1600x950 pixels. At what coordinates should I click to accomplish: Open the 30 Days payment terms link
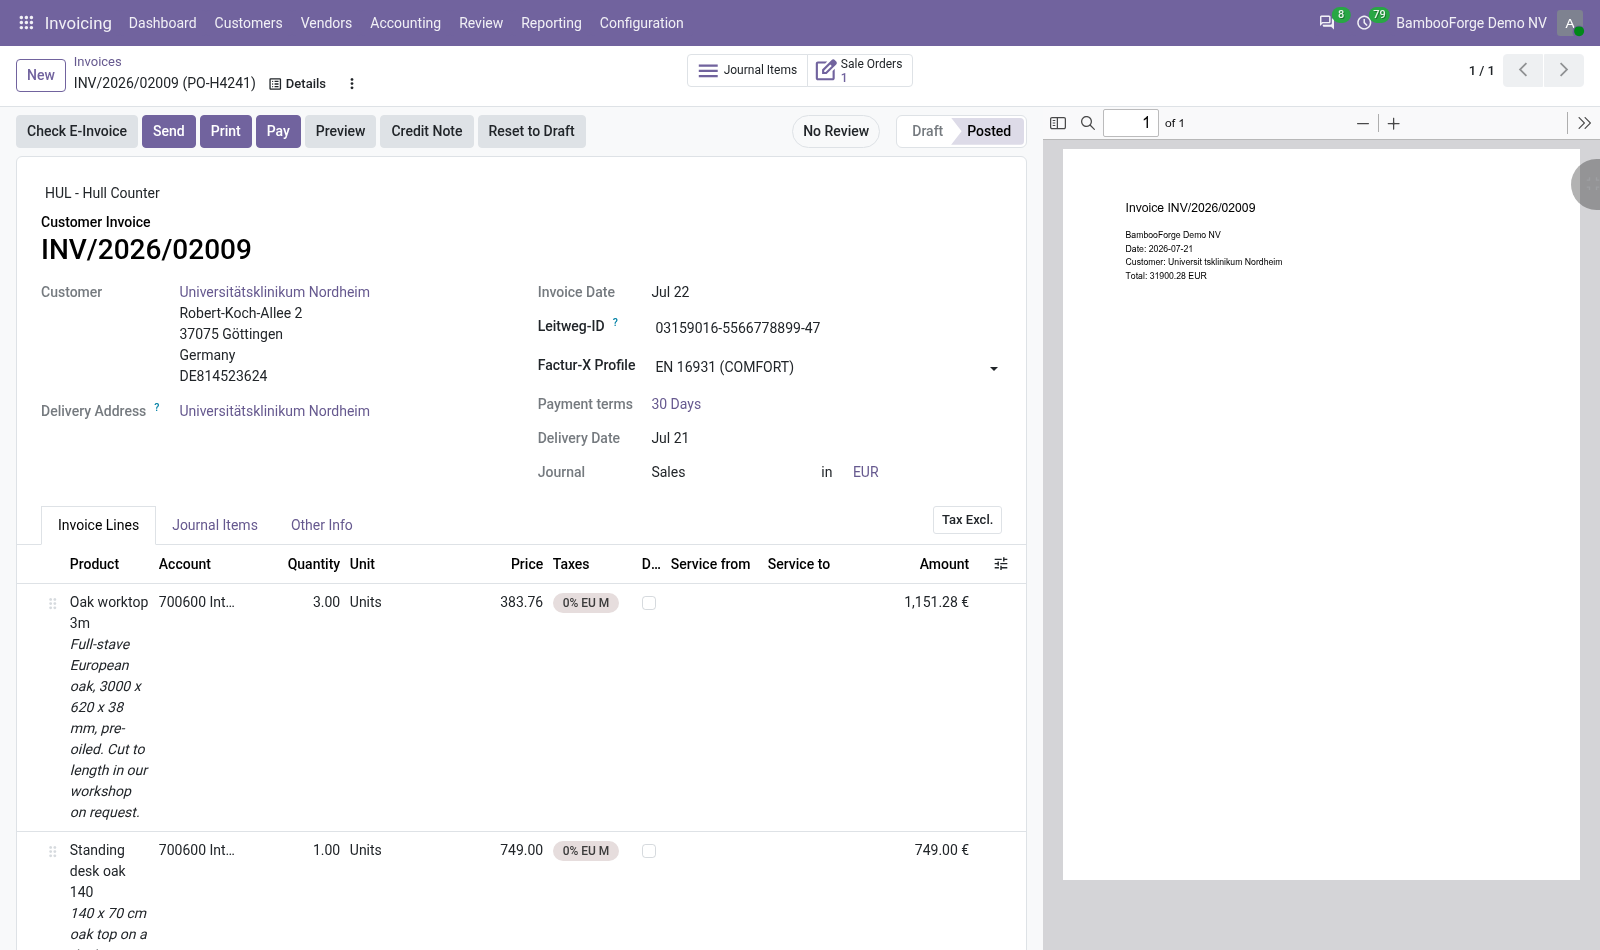(x=676, y=404)
